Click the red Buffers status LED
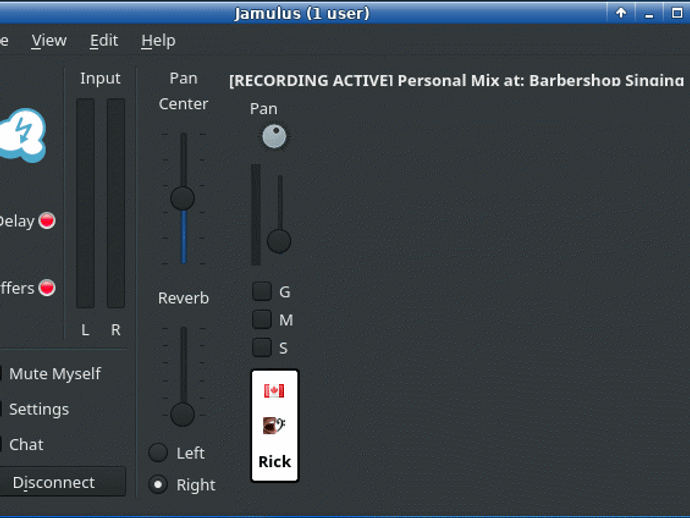 (47, 288)
